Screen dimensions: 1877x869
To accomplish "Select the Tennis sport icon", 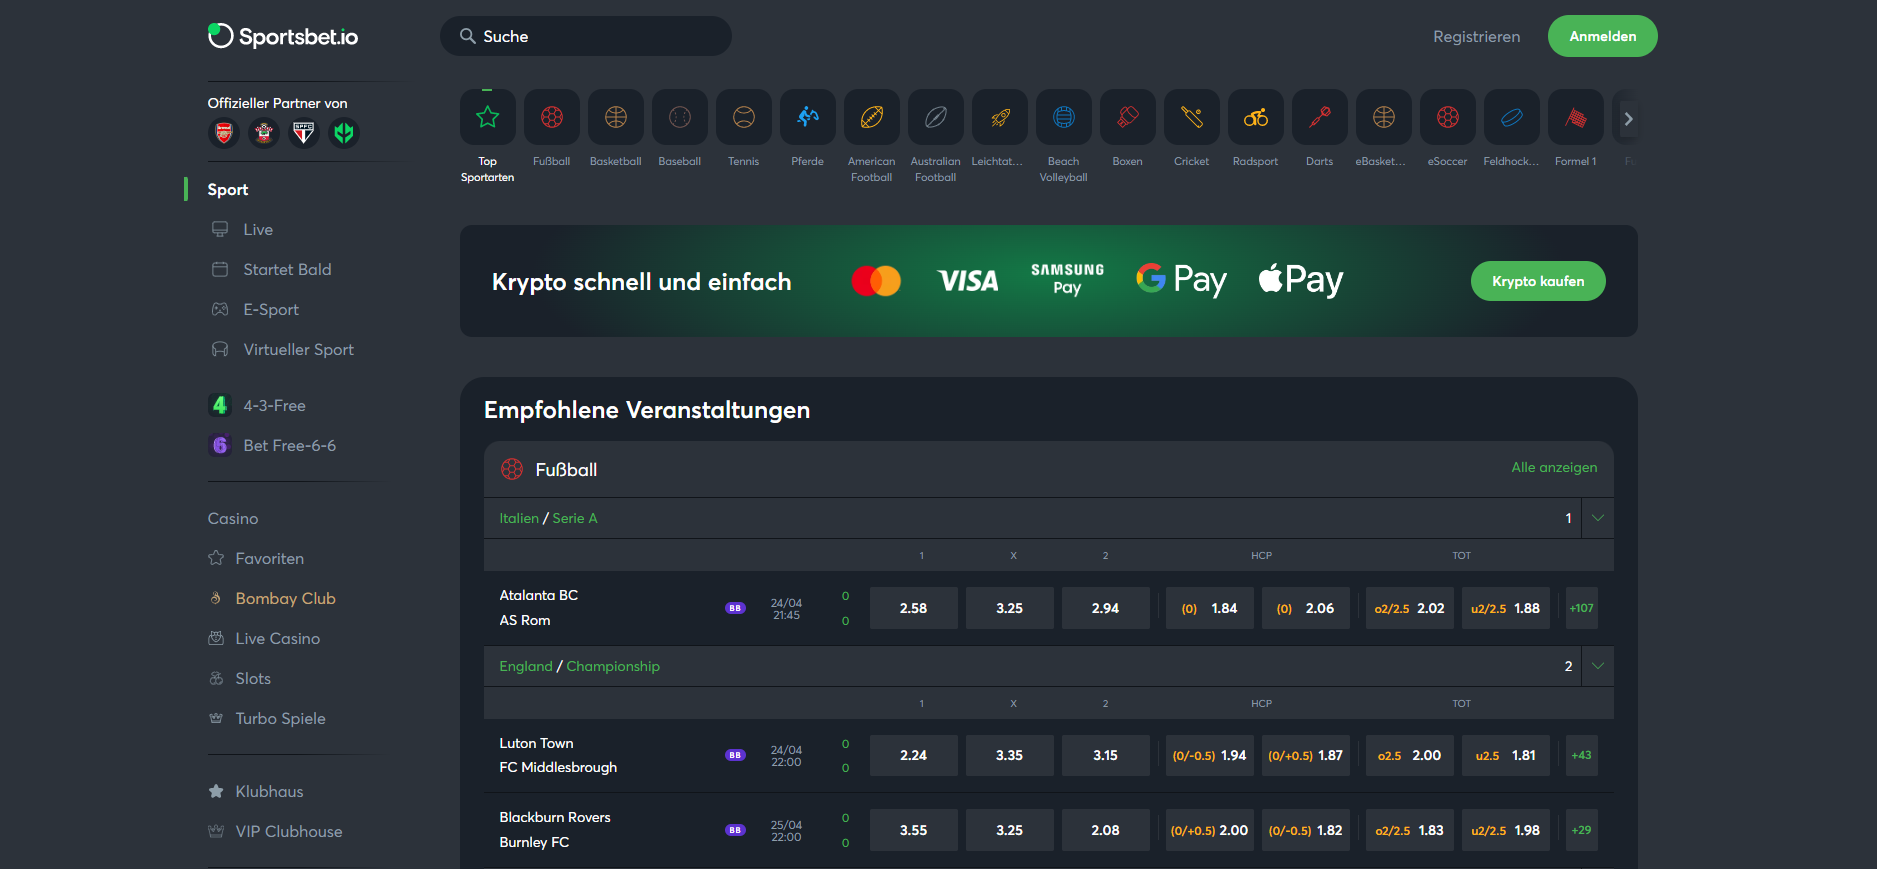I will pos(744,118).
